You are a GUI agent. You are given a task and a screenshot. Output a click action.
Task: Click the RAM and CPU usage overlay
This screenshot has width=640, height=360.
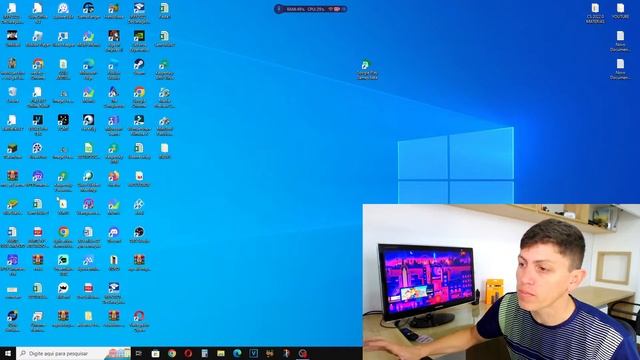point(311,9)
